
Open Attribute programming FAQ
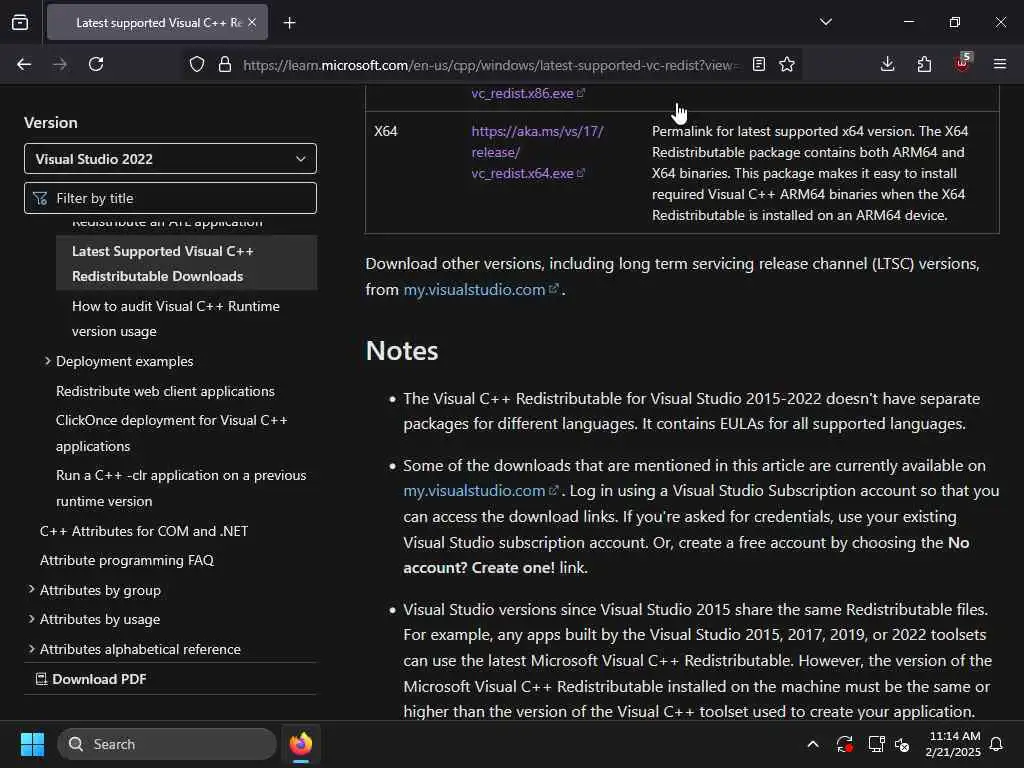(x=127, y=560)
